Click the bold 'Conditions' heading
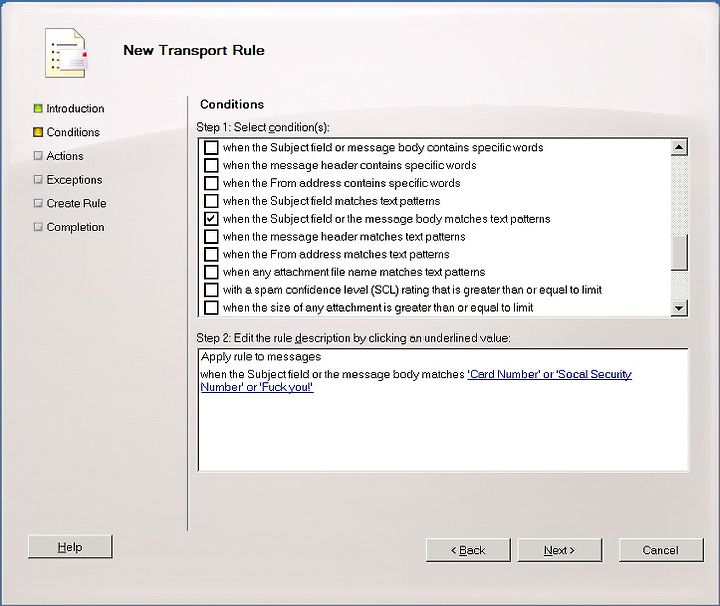The image size is (720, 606). click(x=232, y=104)
